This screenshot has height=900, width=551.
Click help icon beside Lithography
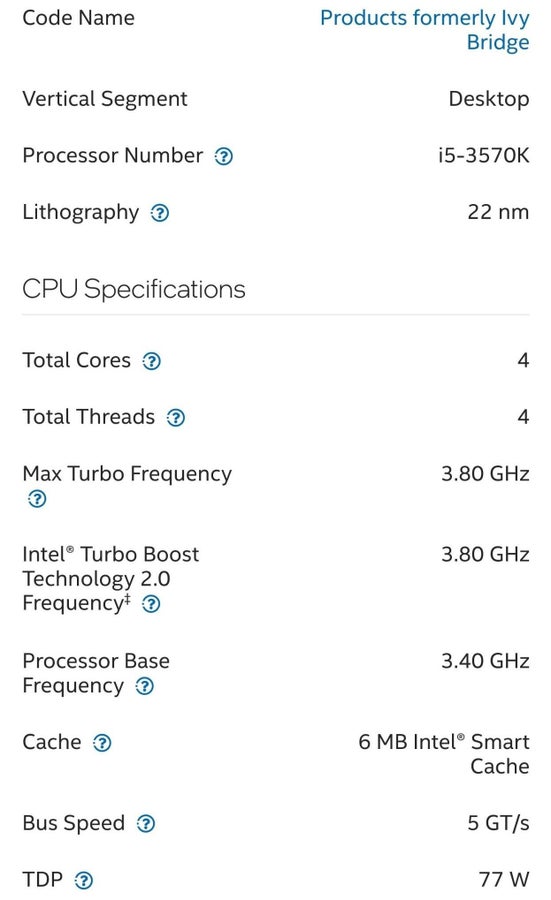160,213
